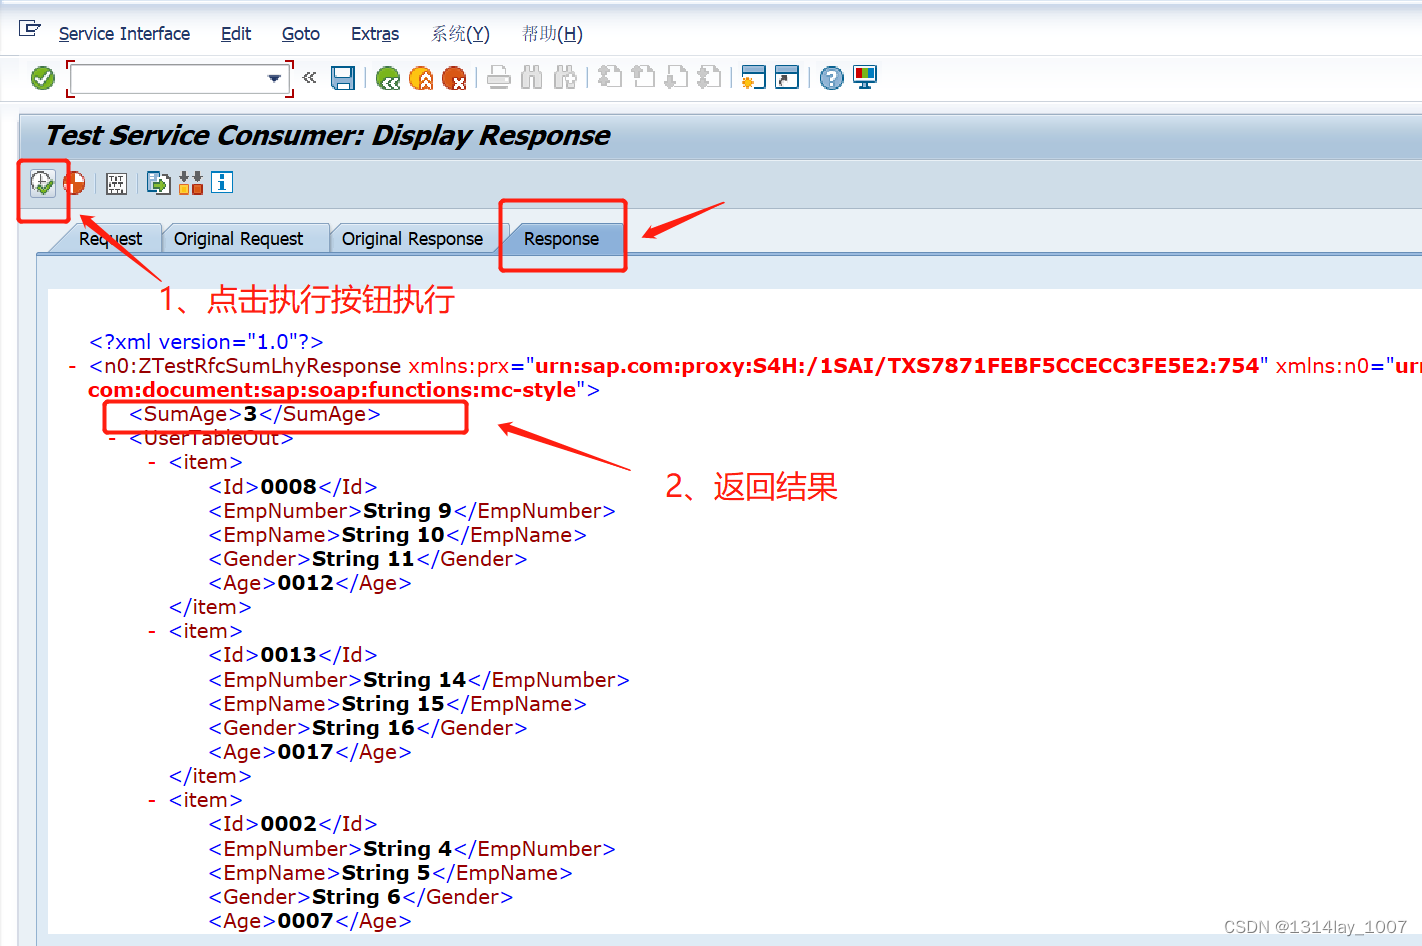Click the Gender String 6 line
The width and height of the screenshot is (1422, 946).
[x=361, y=897]
